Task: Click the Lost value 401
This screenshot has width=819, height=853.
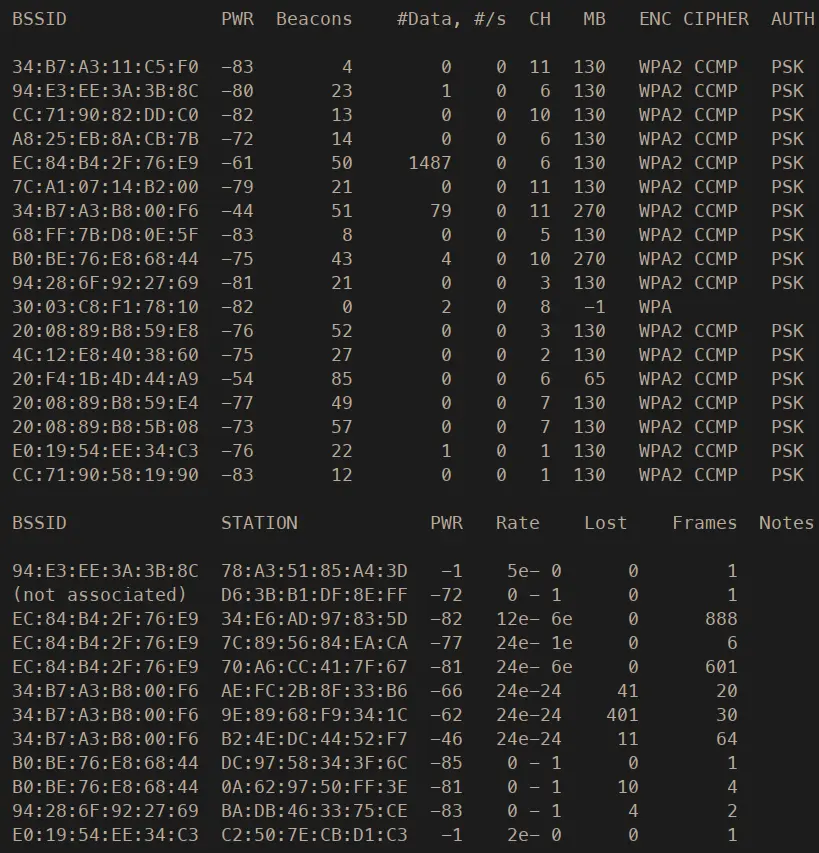Action: point(622,715)
